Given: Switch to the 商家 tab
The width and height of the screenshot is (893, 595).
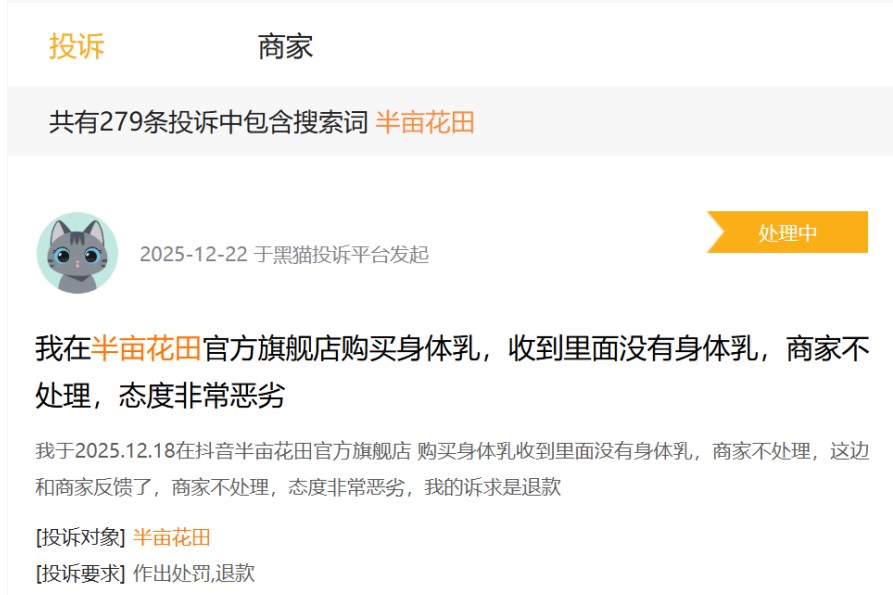Looking at the screenshot, I should tap(285, 46).
